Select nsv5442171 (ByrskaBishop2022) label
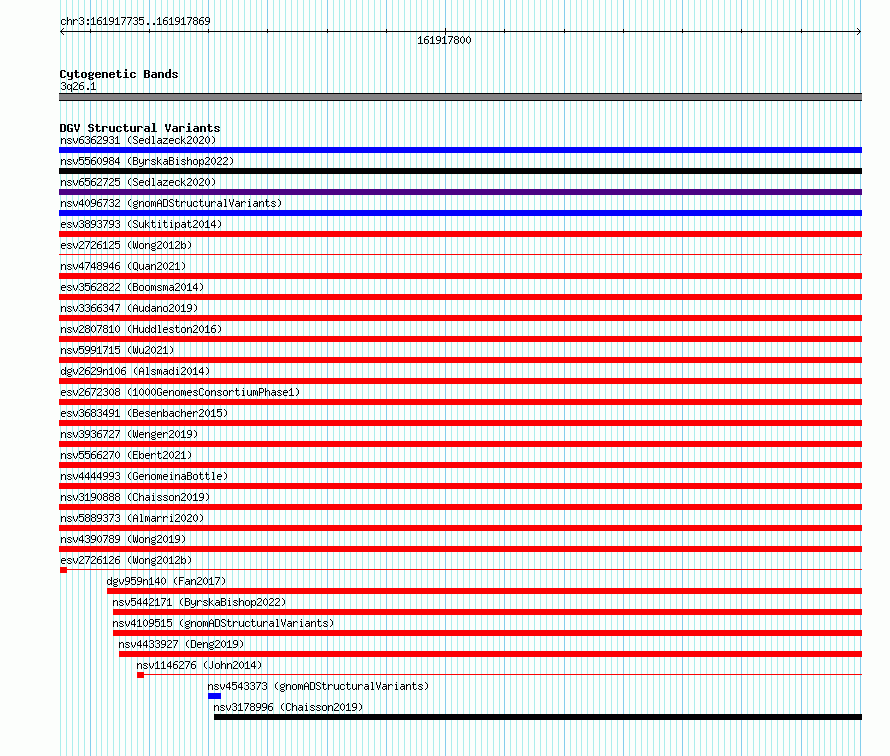 (x=199, y=602)
